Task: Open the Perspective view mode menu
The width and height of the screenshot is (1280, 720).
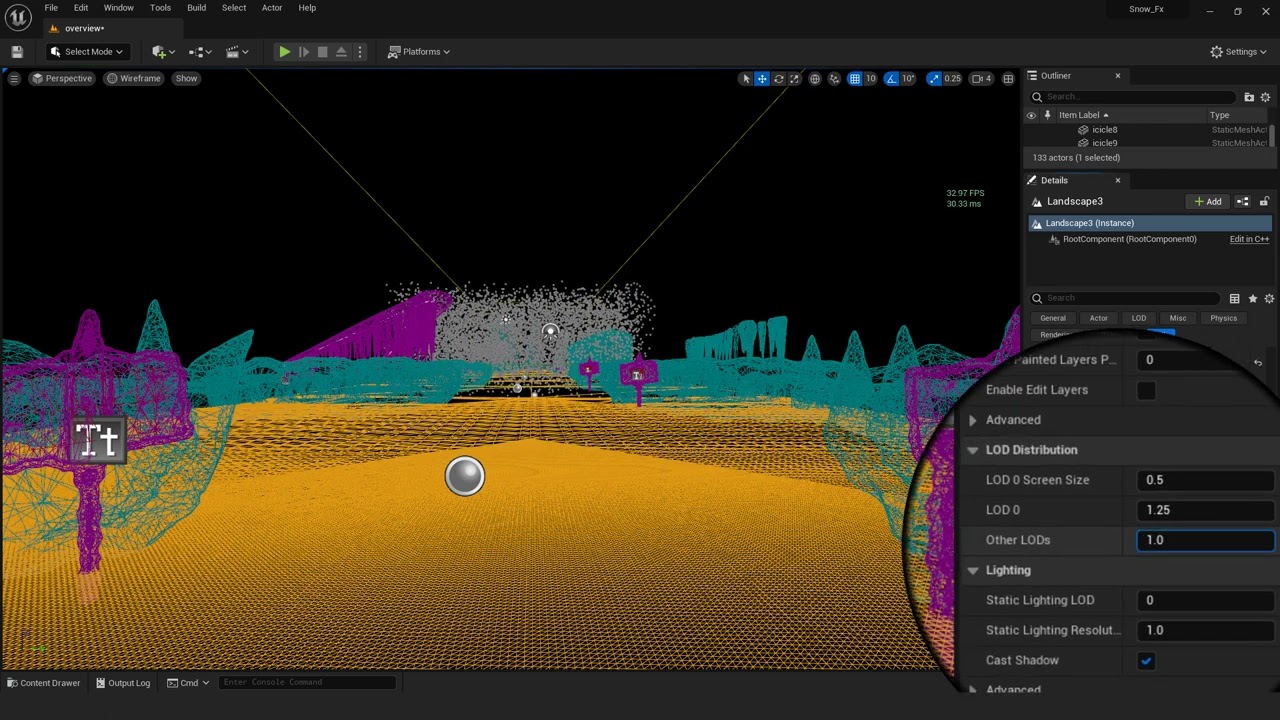Action: click(x=62, y=78)
